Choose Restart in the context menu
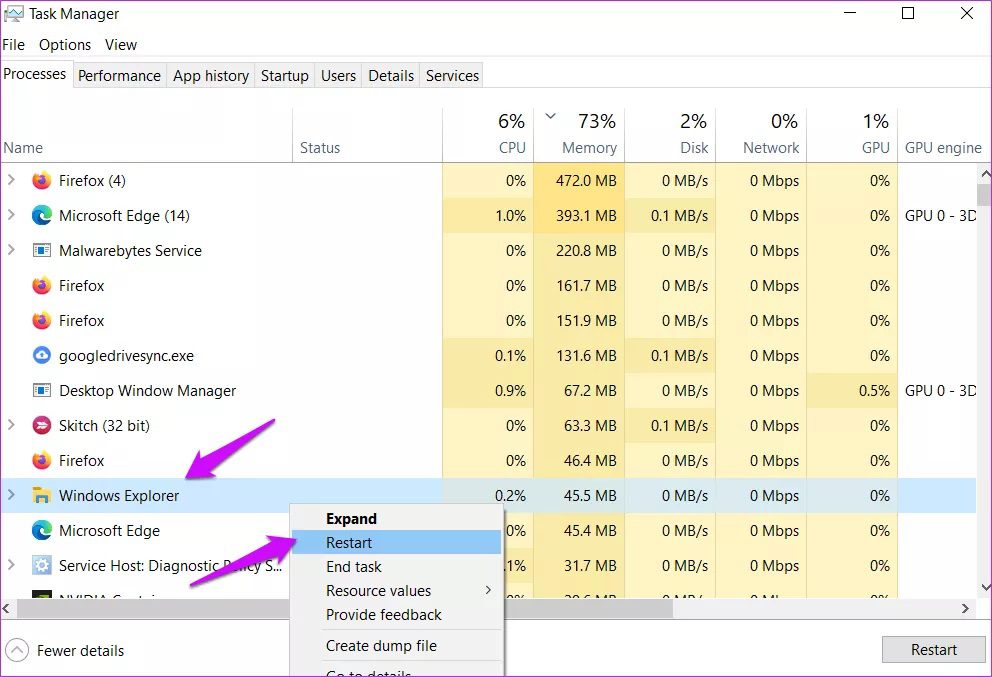This screenshot has height=677, width=992. click(395, 543)
